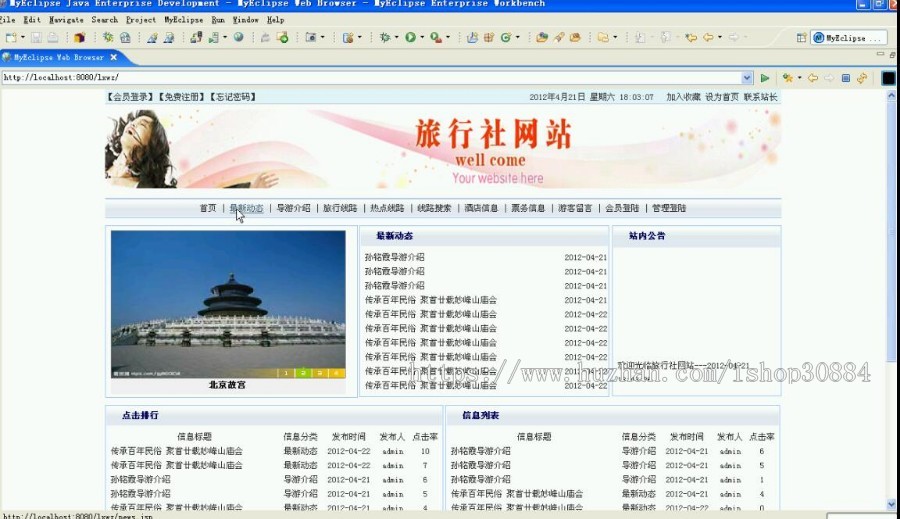Click the deploy server application icon

point(196,38)
